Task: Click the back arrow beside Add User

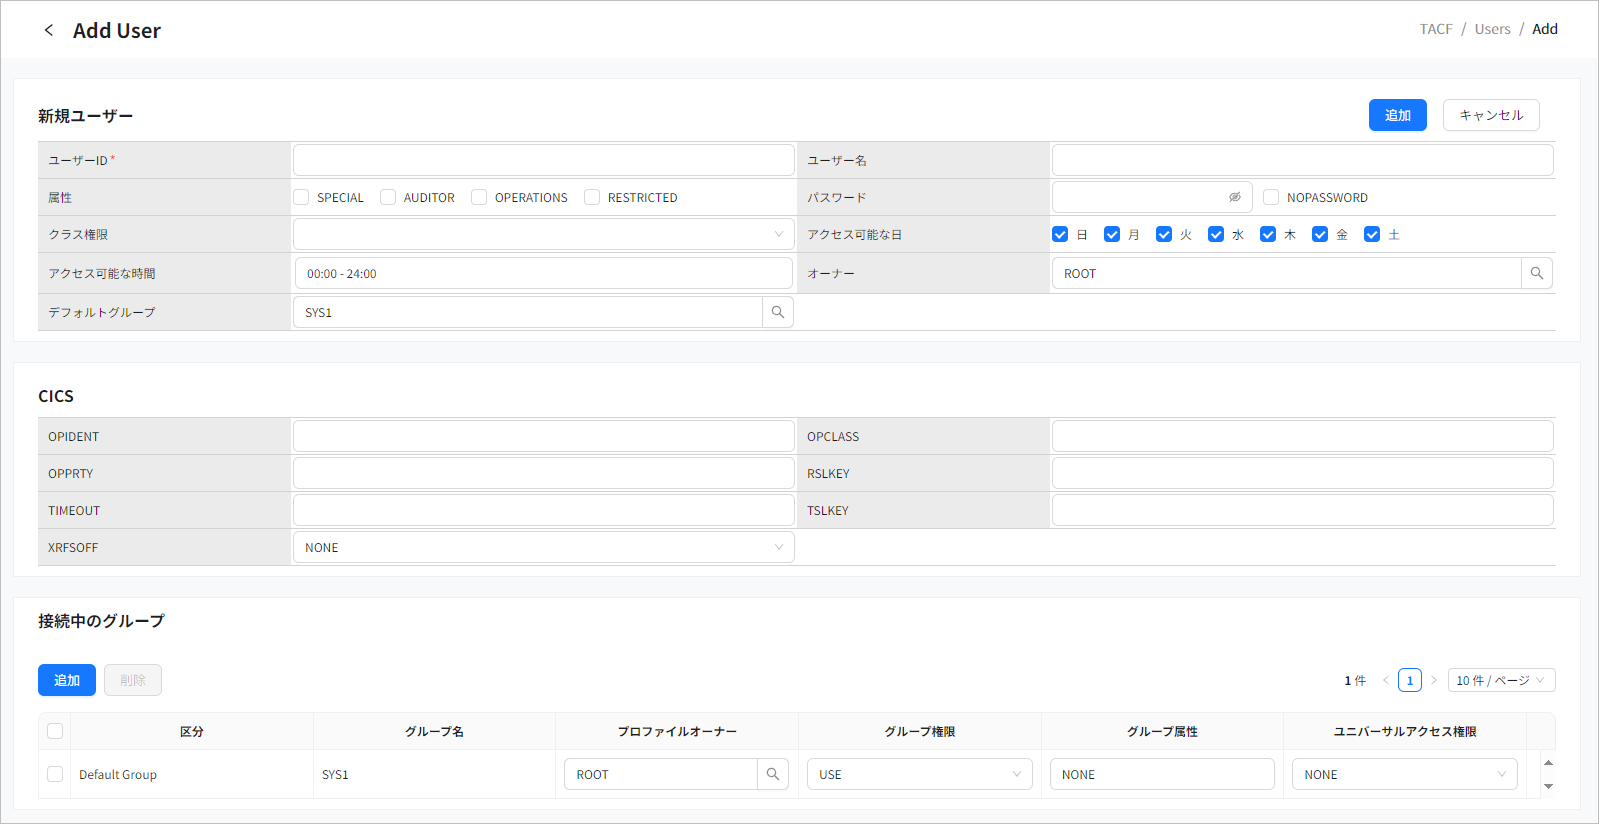Action: click(48, 30)
